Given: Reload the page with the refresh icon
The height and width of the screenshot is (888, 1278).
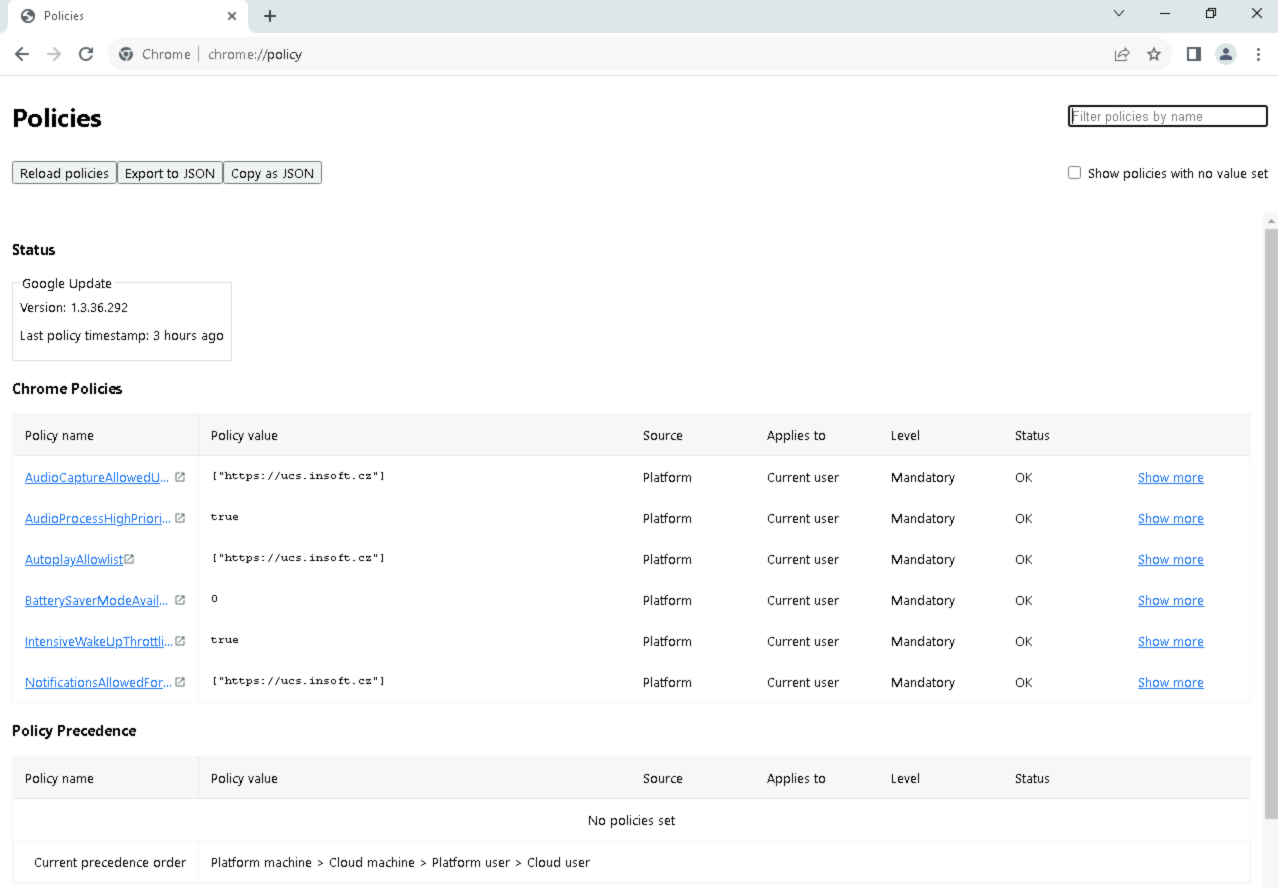Looking at the screenshot, I should tap(86, 54).
